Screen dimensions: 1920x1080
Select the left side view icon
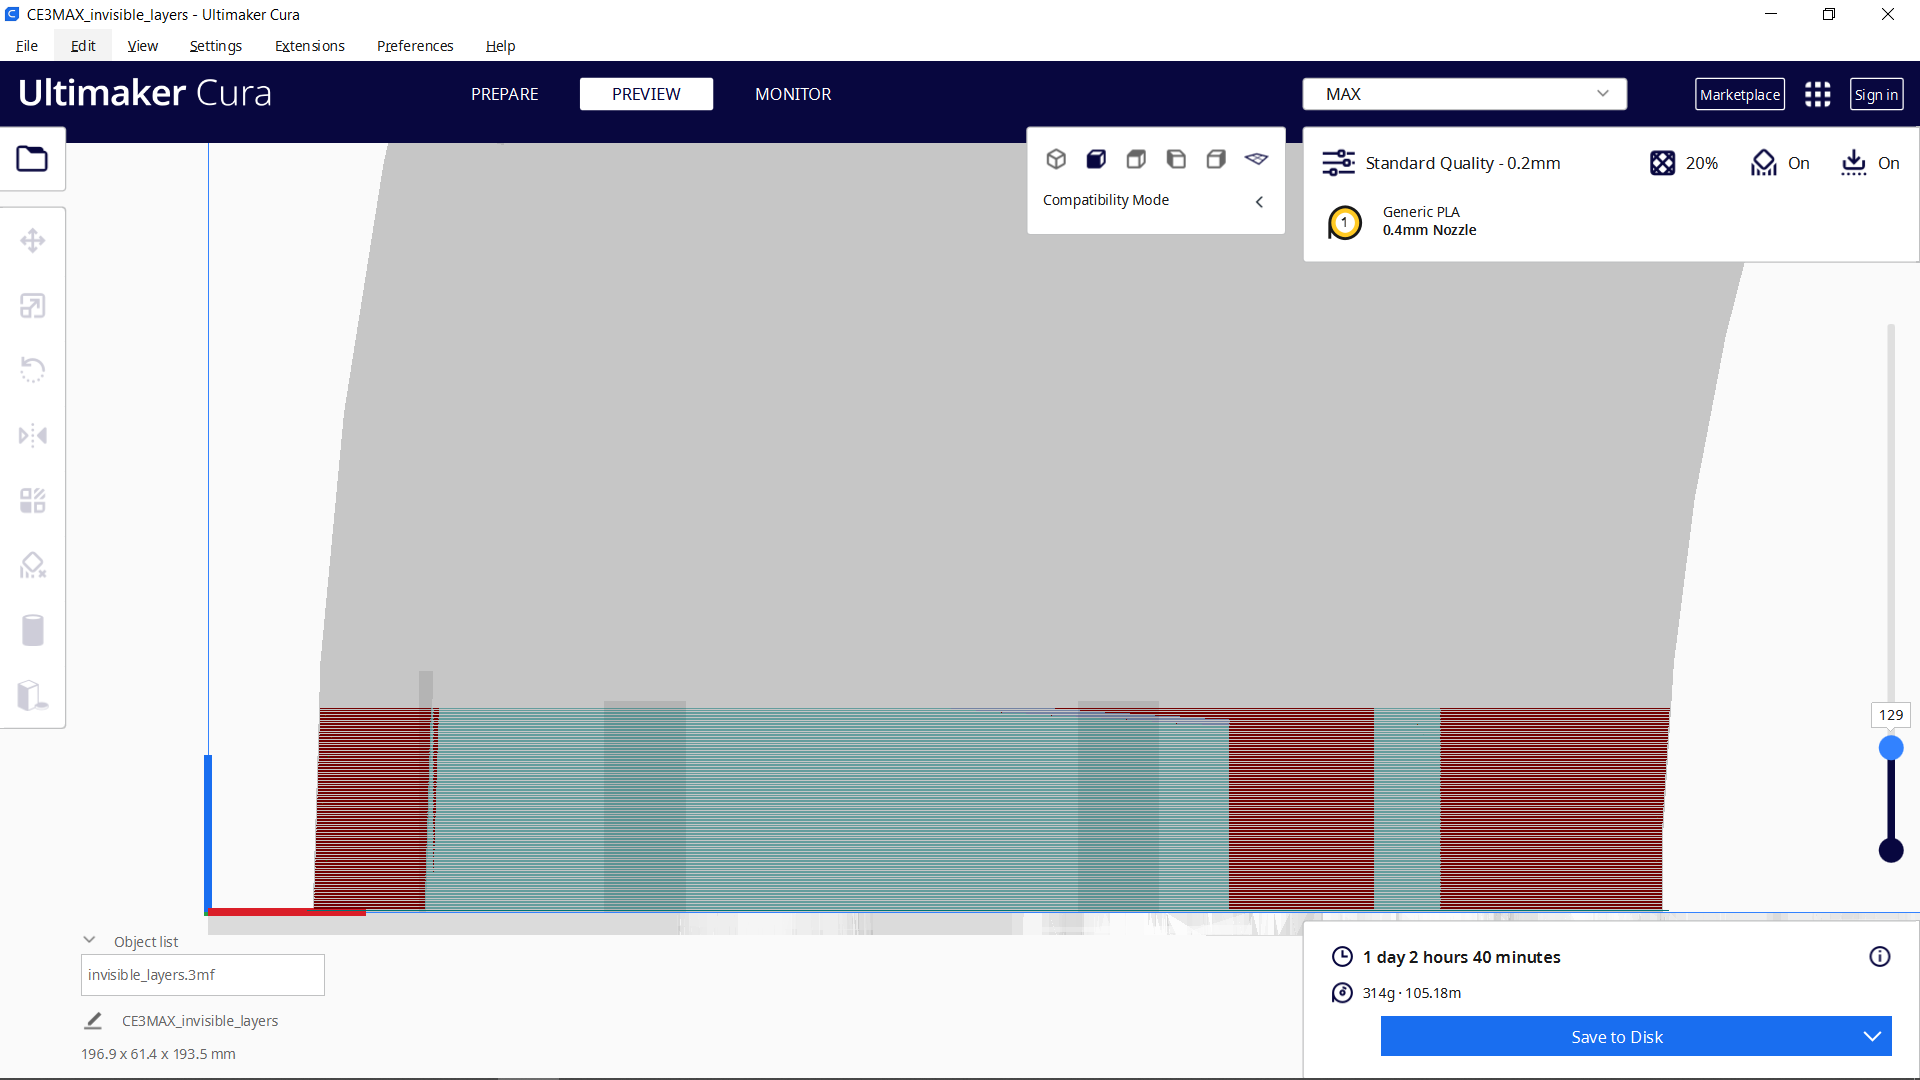point(1176,159)
